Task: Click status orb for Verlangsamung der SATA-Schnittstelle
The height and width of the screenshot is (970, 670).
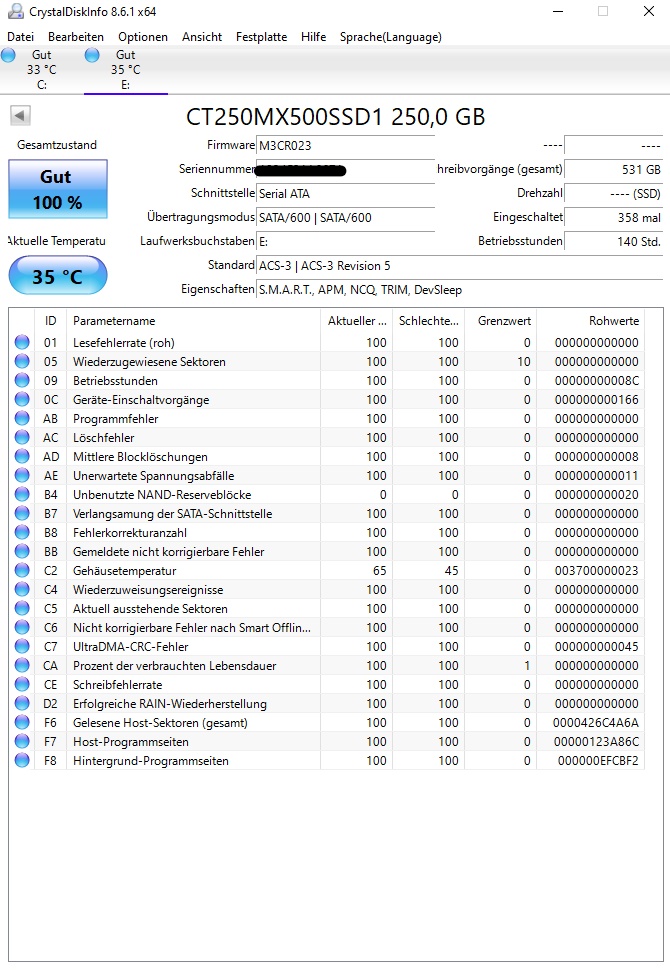Action: (22, 513)
